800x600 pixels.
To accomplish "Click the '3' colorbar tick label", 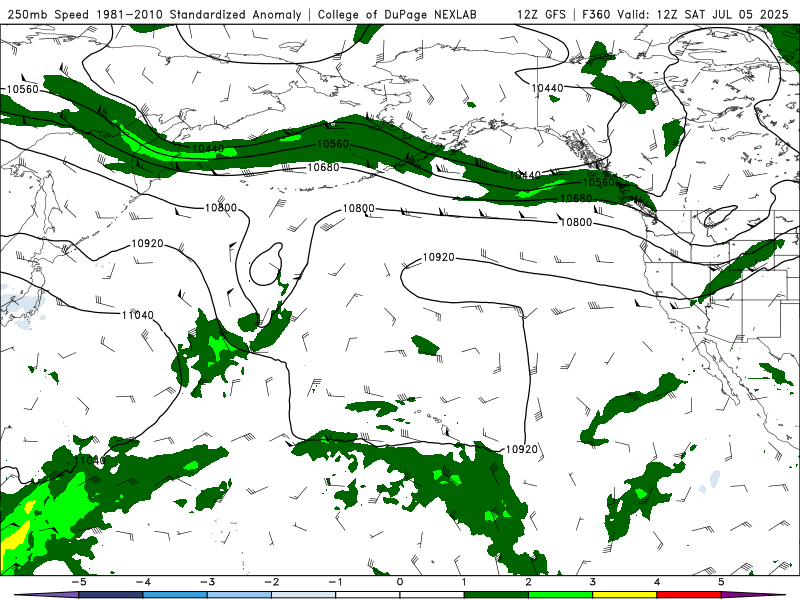I will (x=592, y=582).
